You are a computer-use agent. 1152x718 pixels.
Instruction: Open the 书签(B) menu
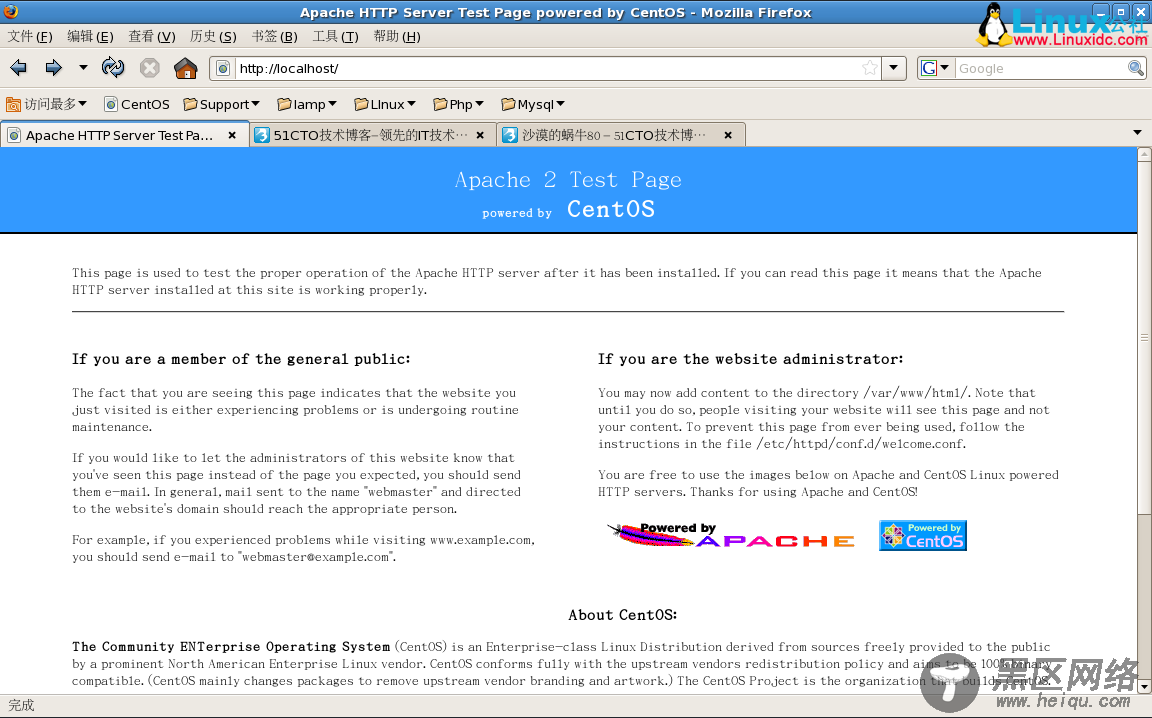(x=275, y=37)
